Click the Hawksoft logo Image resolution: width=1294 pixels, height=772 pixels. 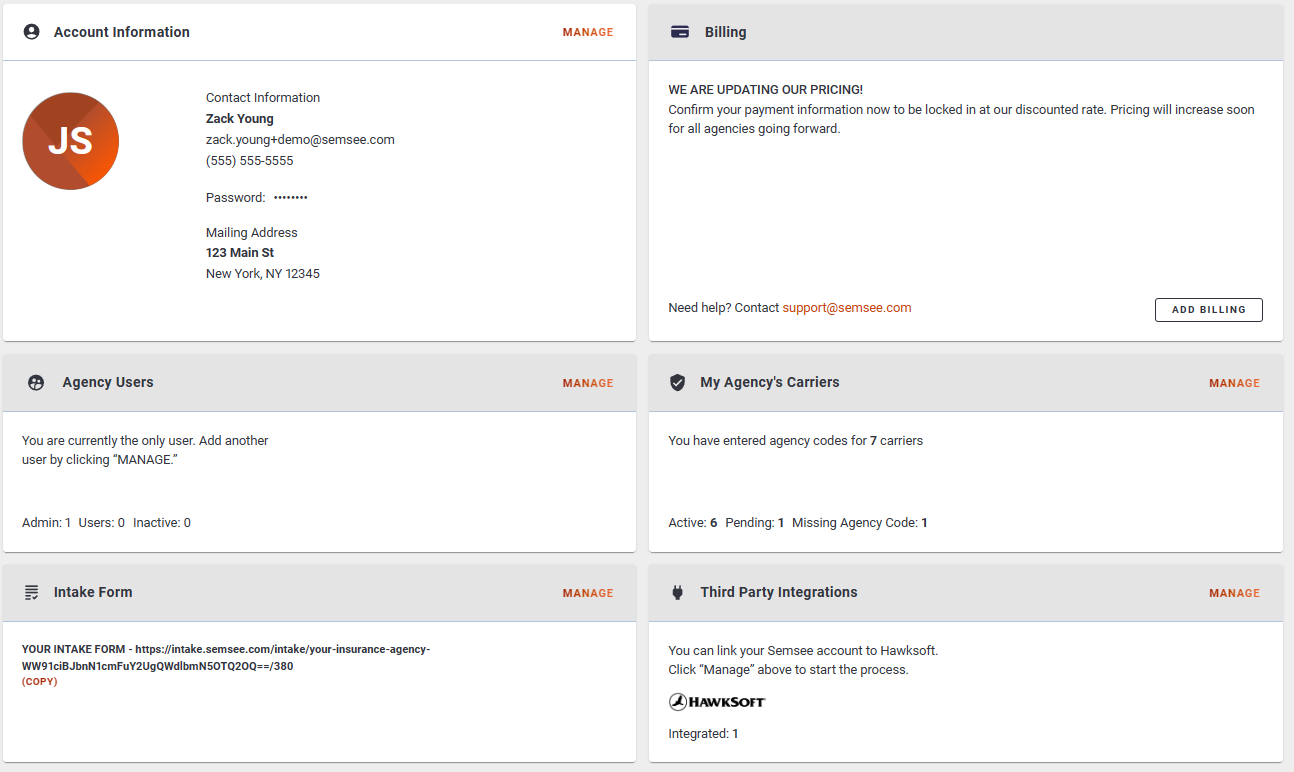[x=717, y=702]
